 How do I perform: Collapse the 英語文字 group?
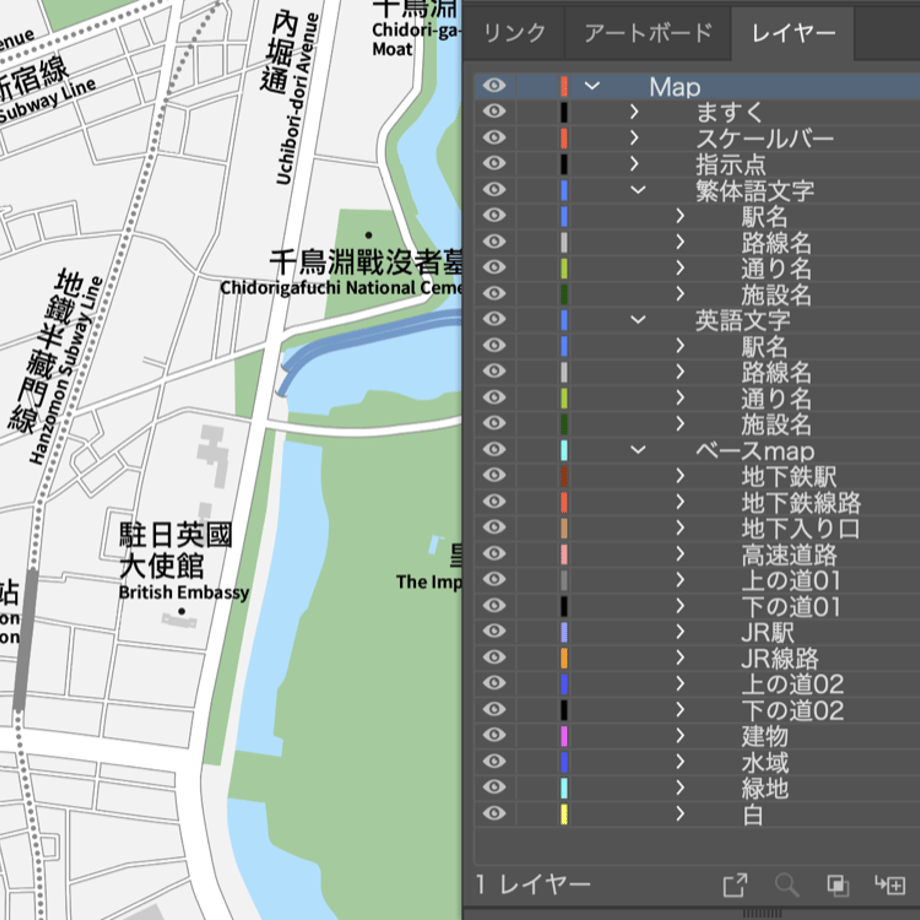[x=638, y=320]
